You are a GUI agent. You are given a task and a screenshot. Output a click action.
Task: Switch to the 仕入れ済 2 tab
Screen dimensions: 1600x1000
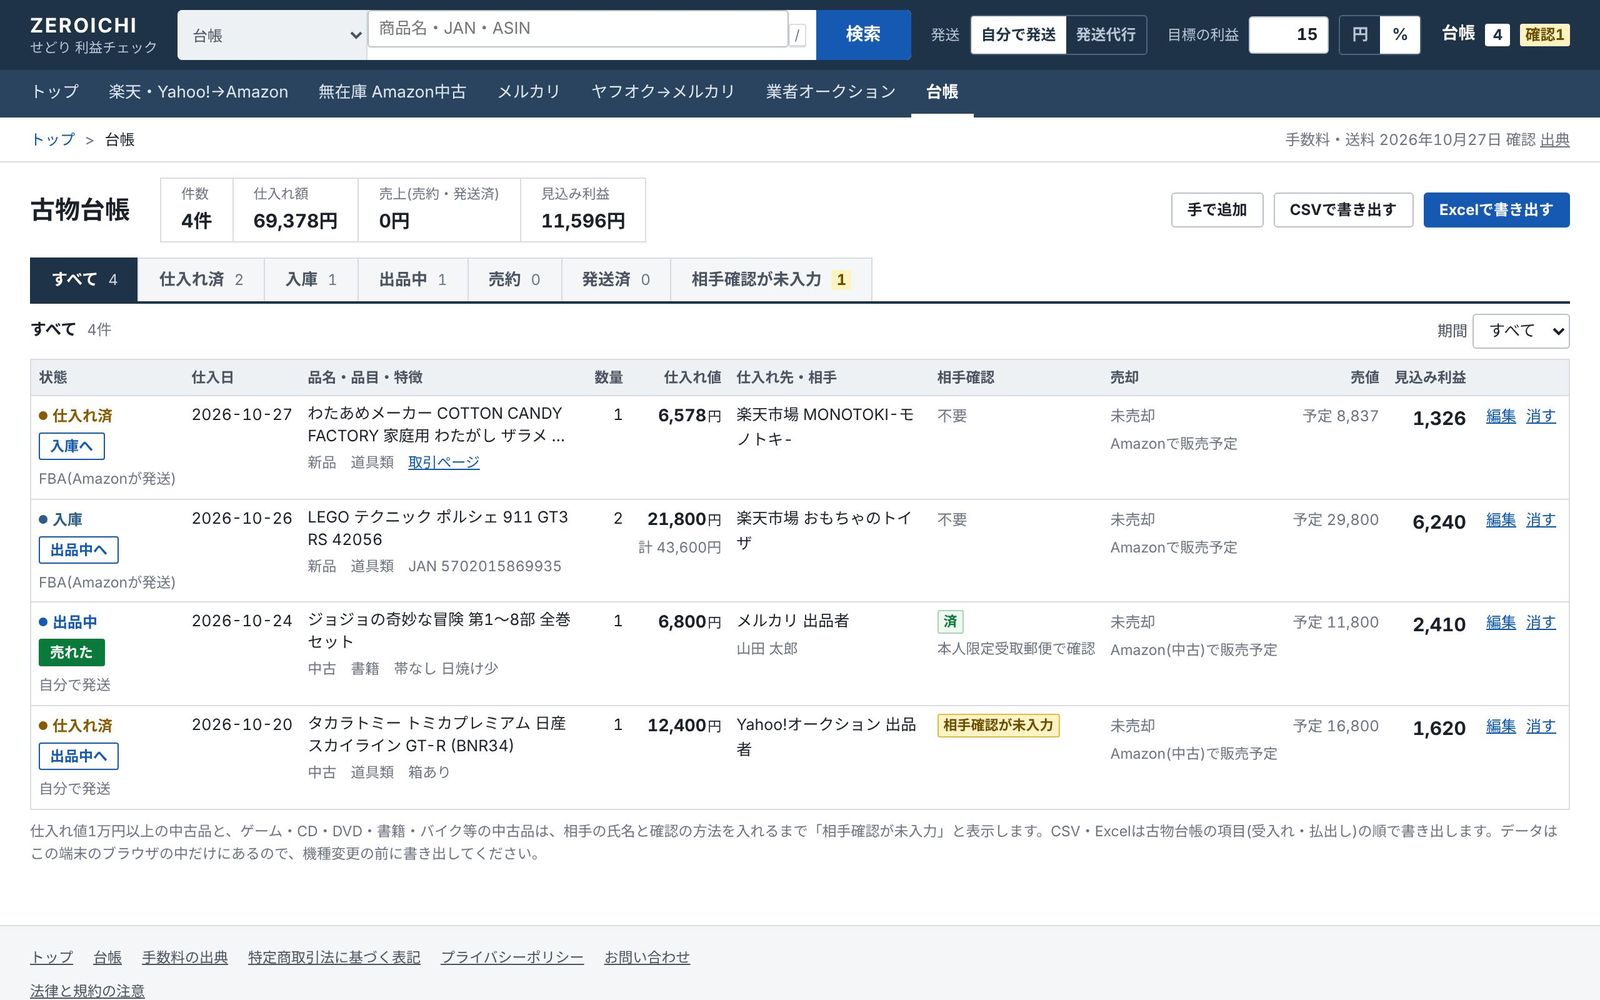[201, 280]
